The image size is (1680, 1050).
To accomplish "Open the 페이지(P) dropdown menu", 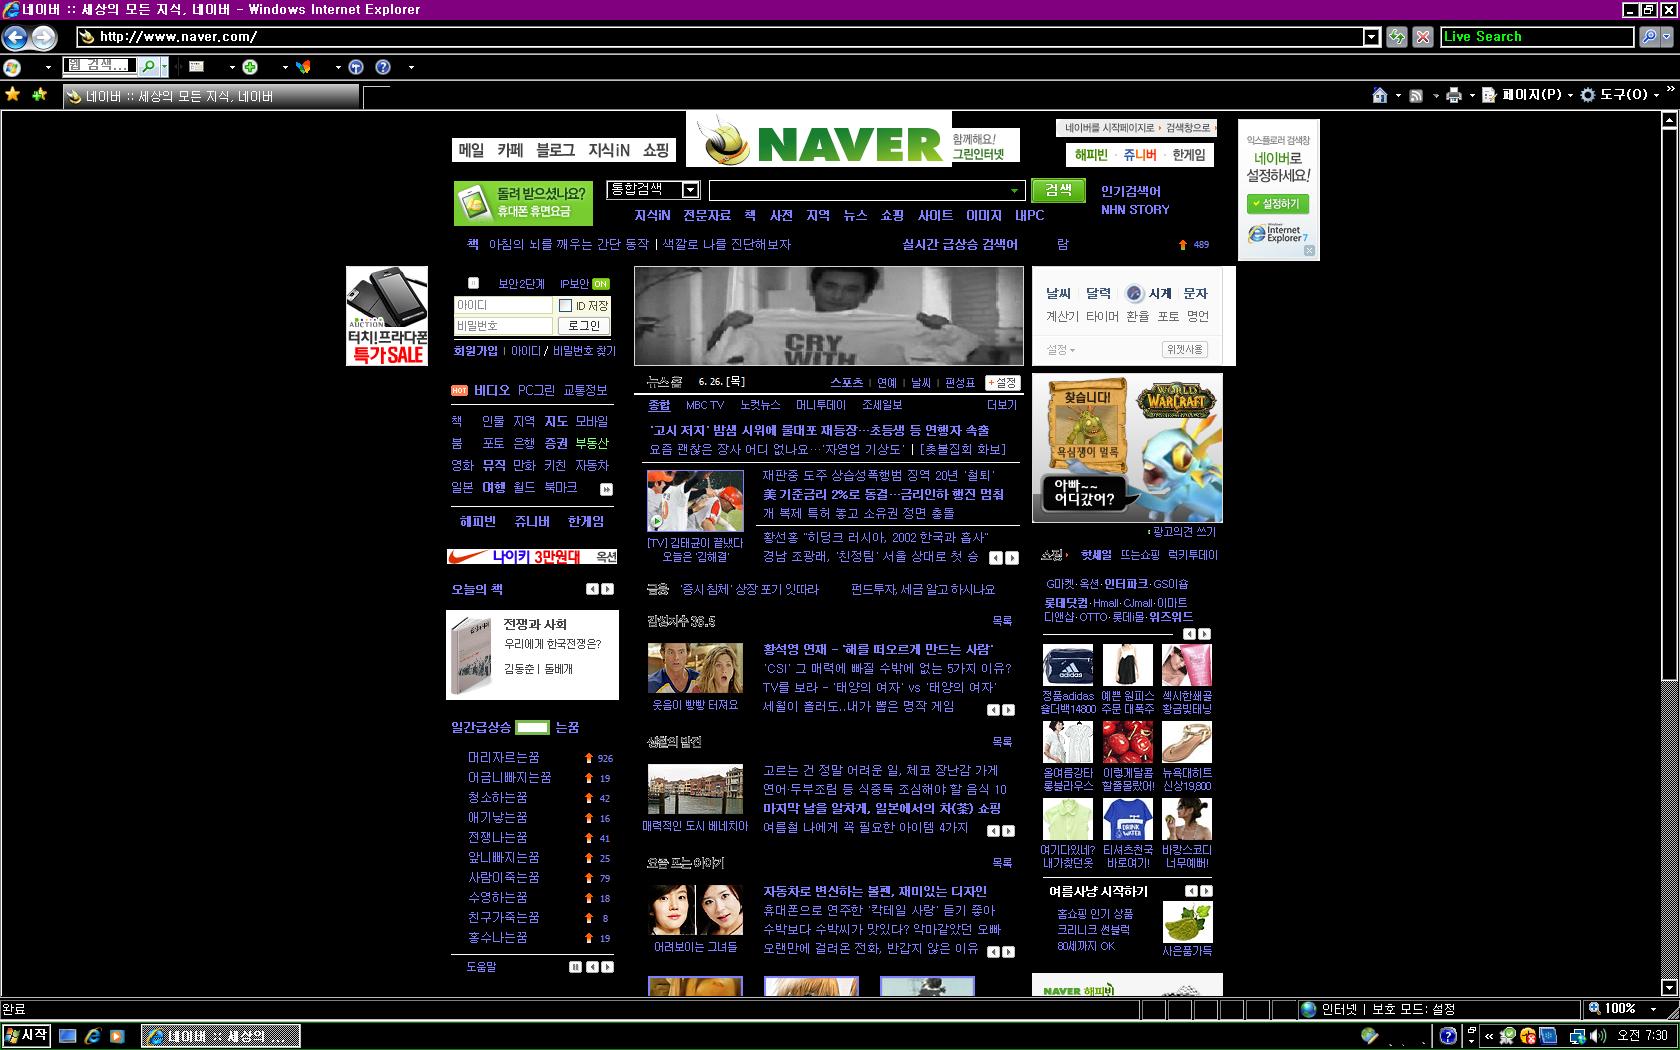I will pos(1526,95).
